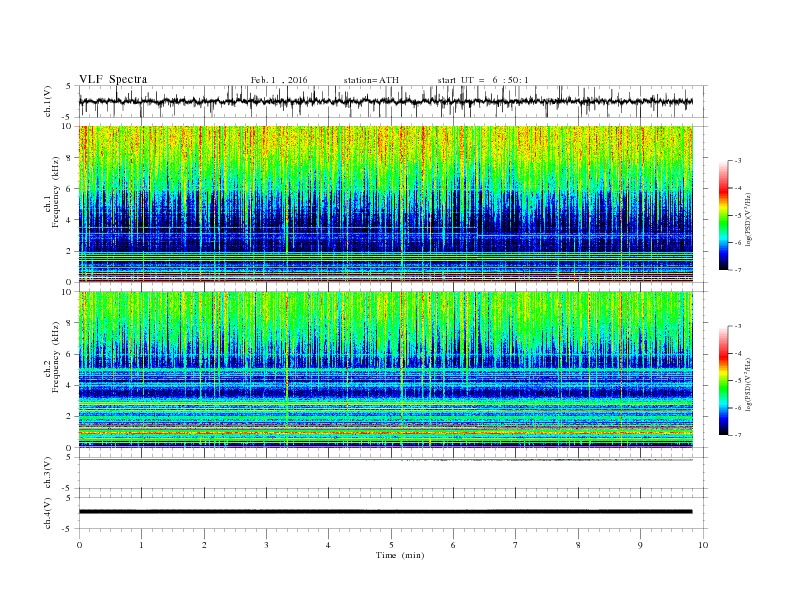
Task: Click the 'station=ATH' label
Action: pos(371,80)
